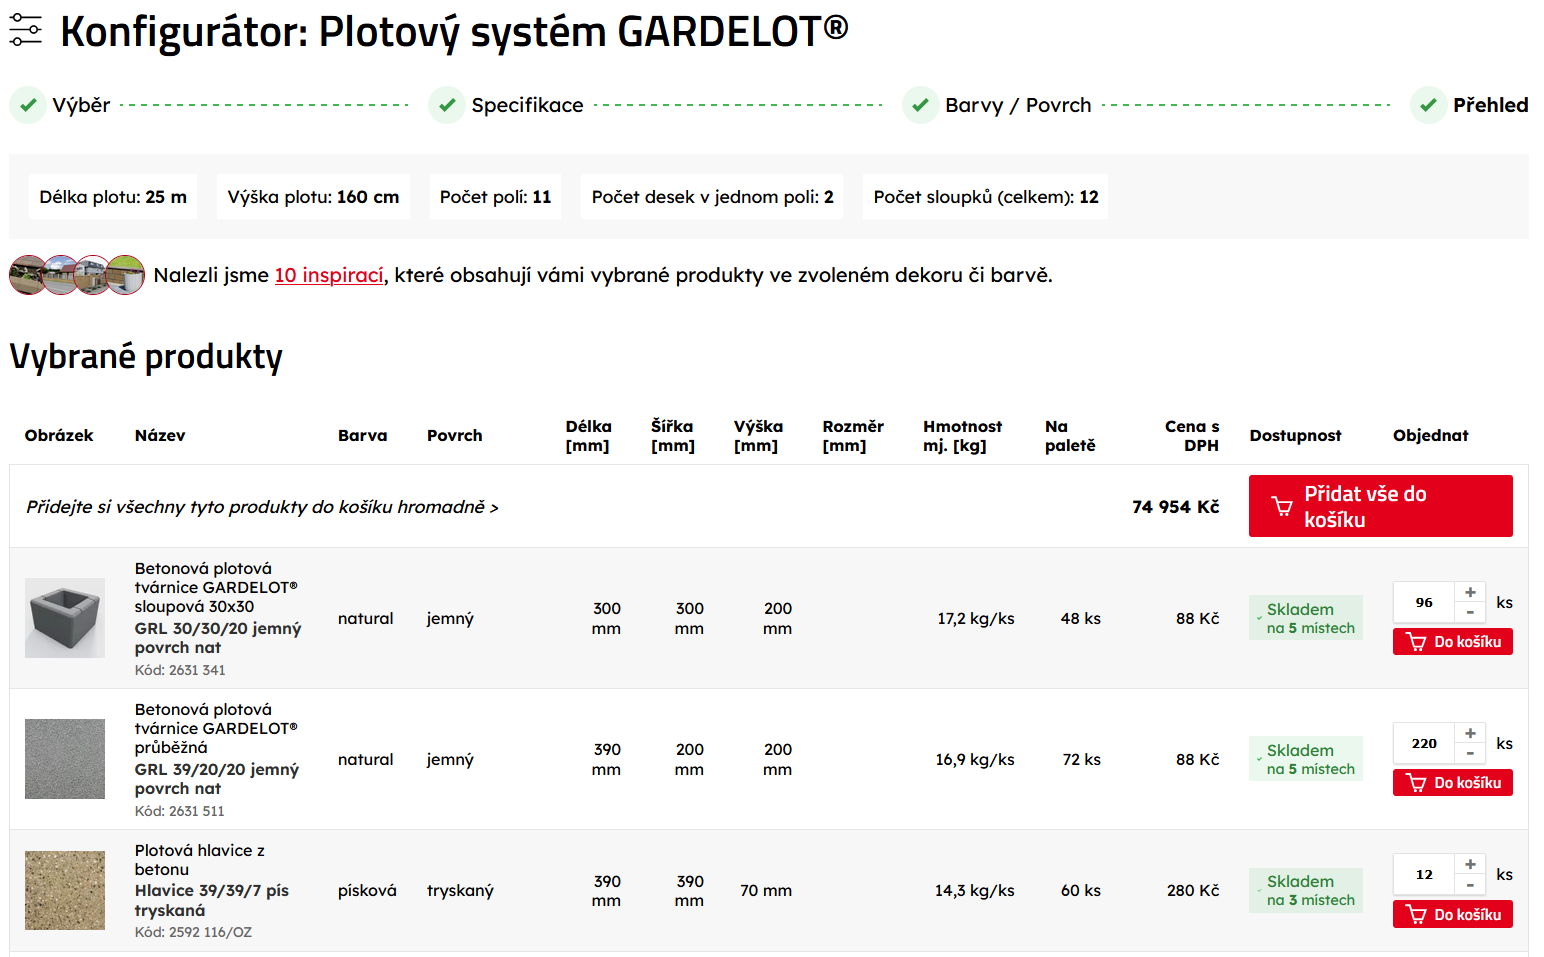The width and height of the screenshot is (1544, 957).
Task: Click the green checkmark beside Výběr
Action: pos(28,105)
